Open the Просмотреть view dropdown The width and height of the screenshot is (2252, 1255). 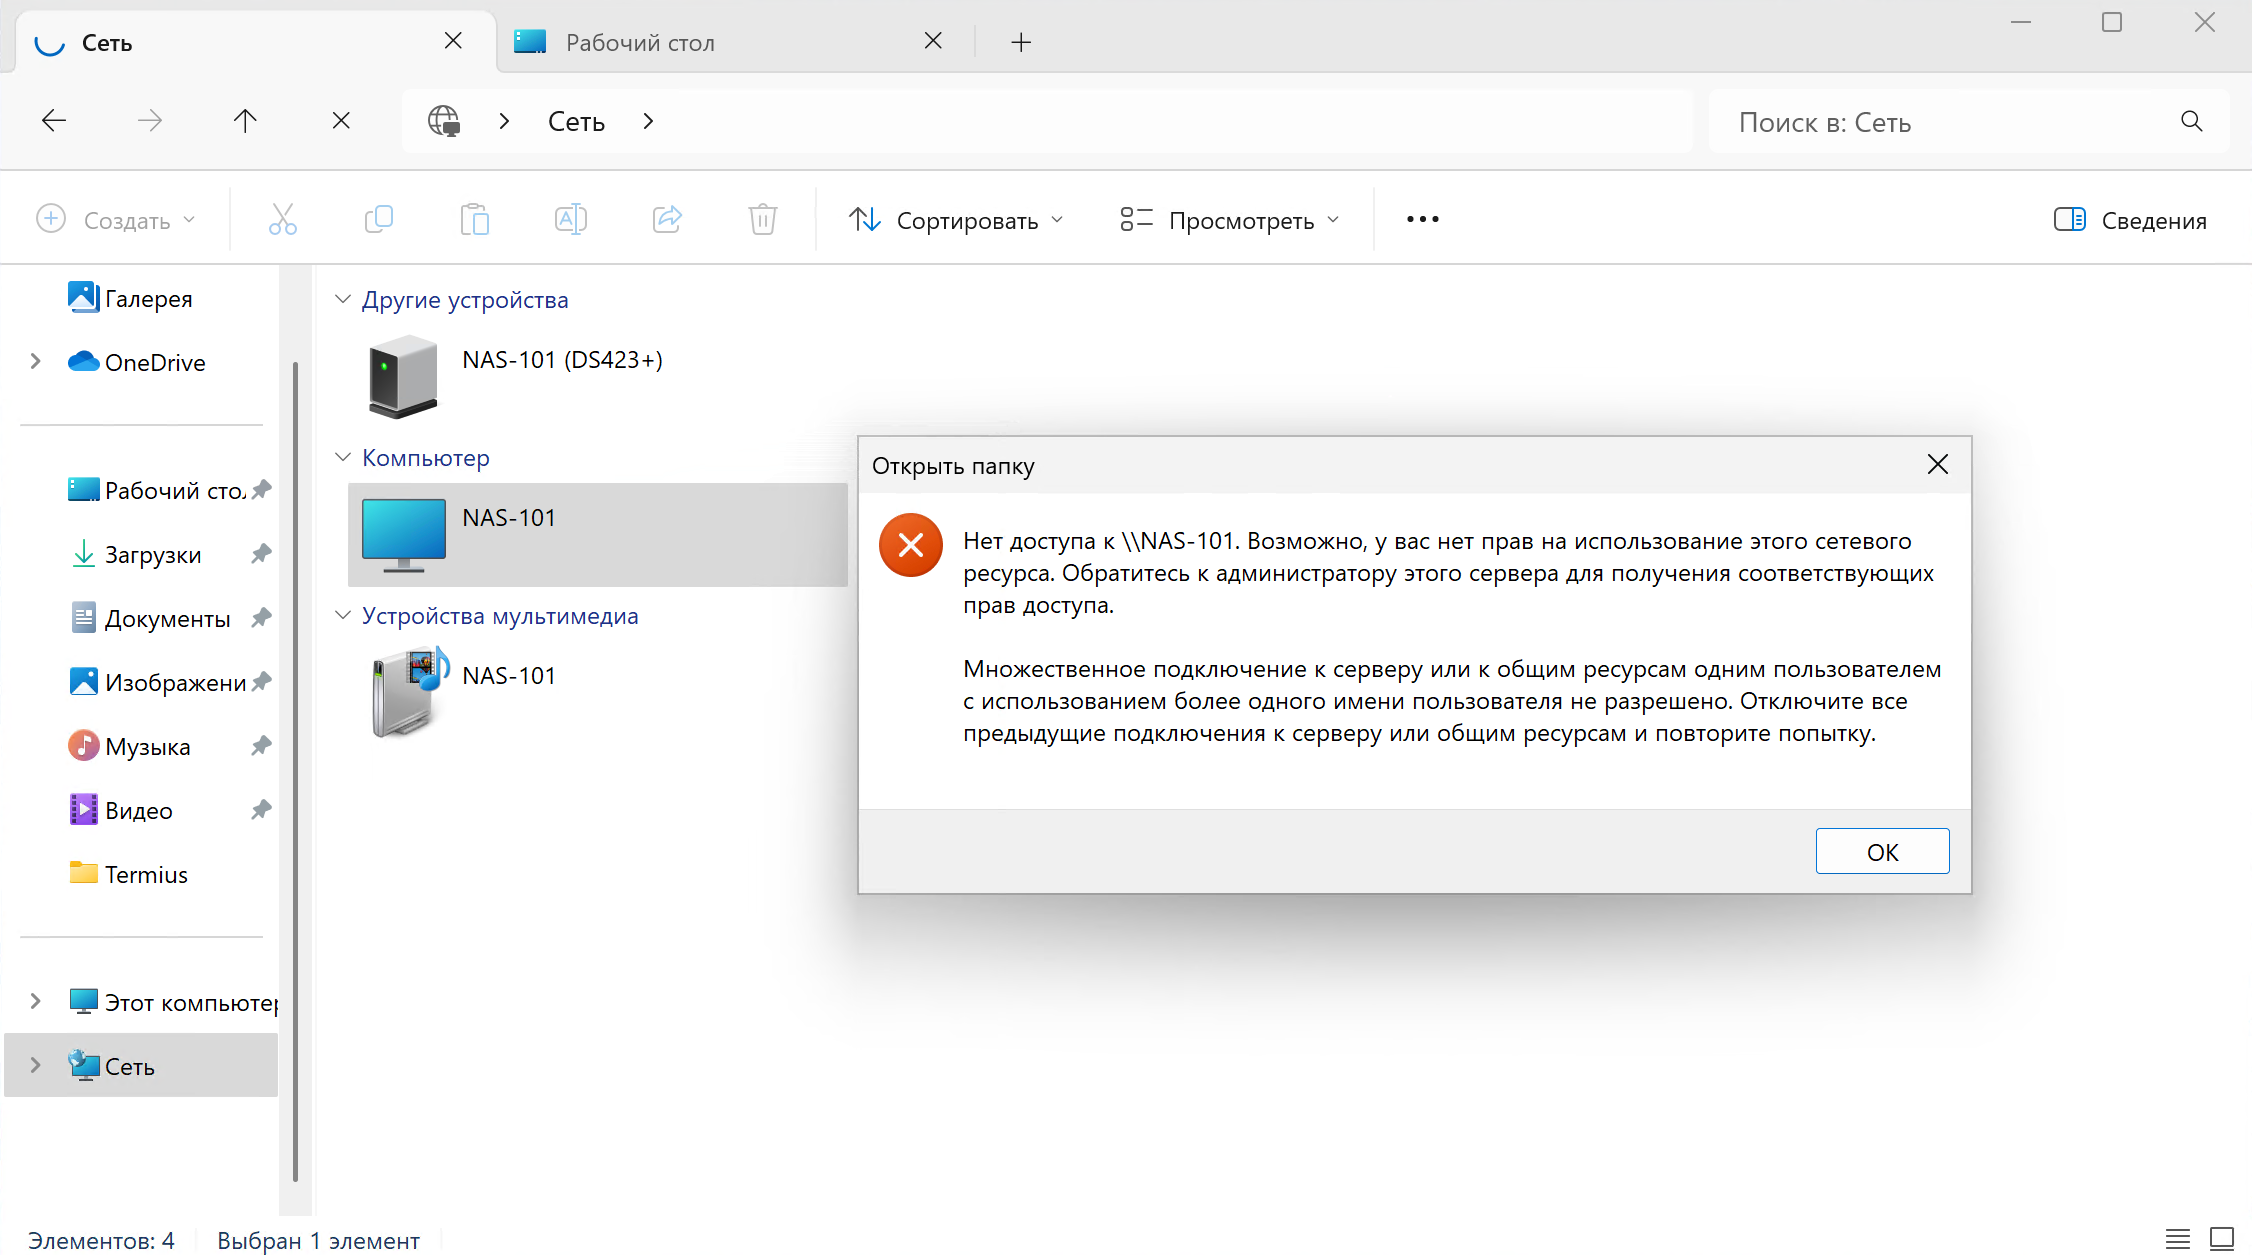pyautogui.click(x=1229, y=220)
